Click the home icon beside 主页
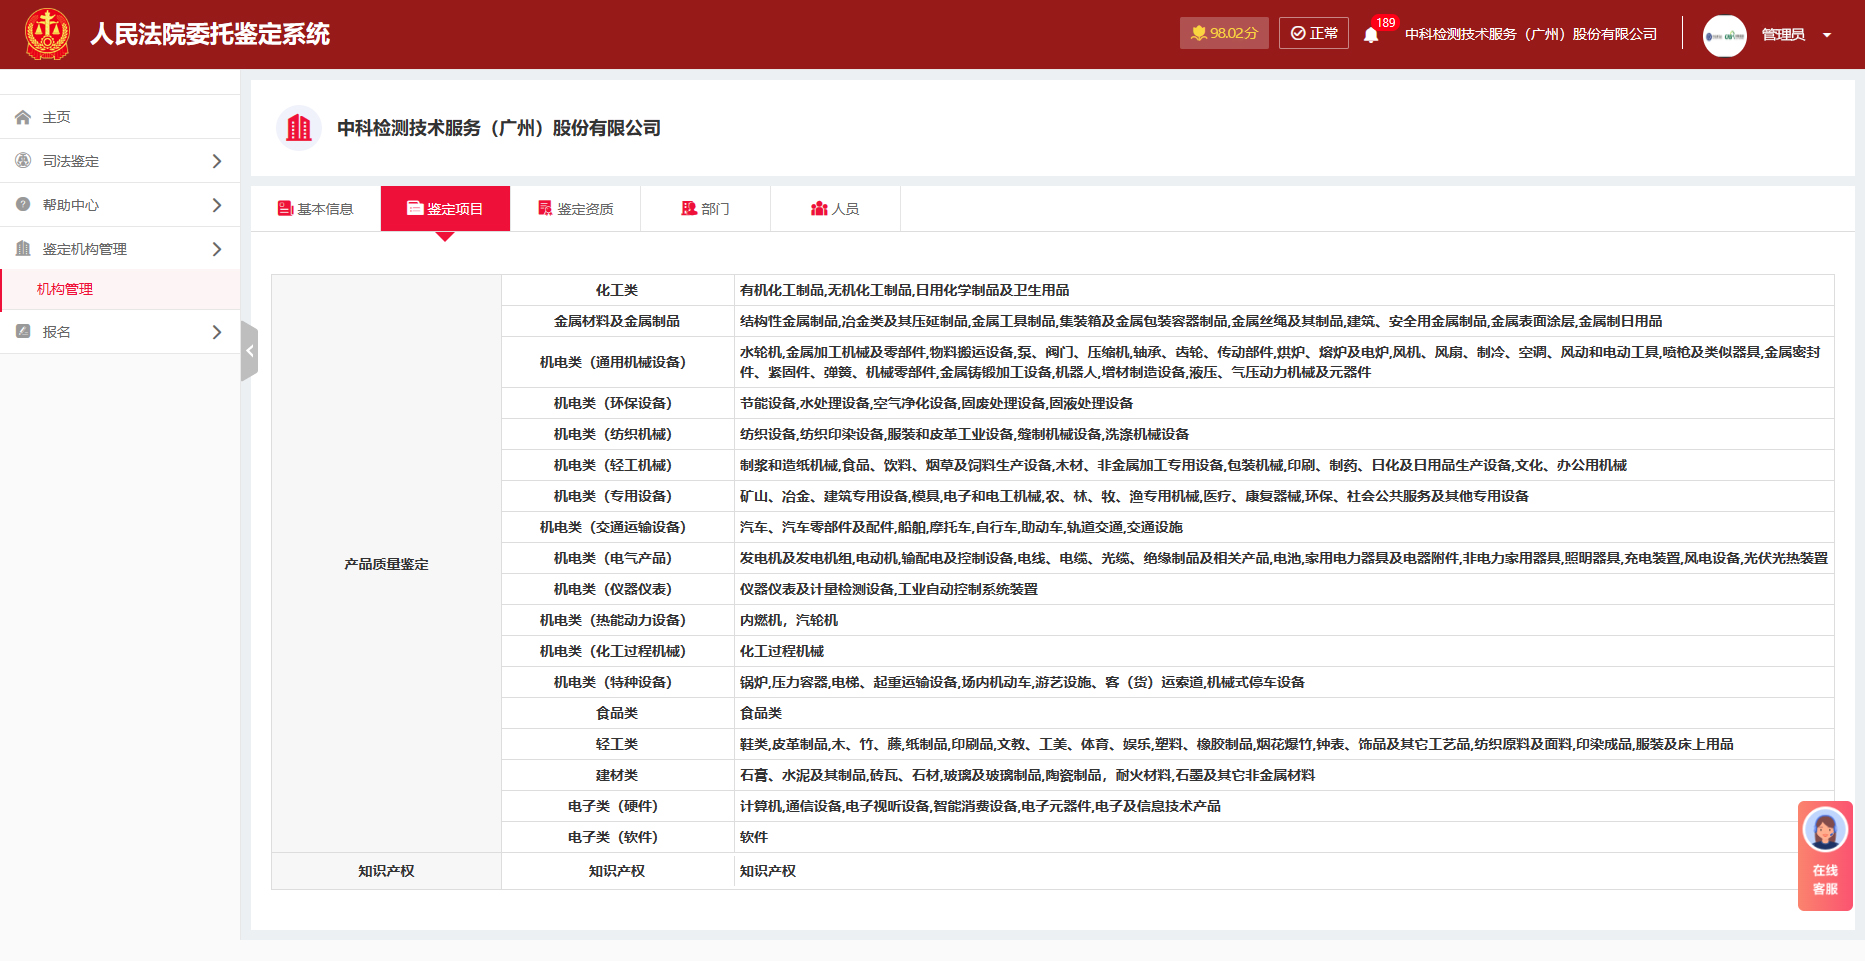 tap(23, 117)
